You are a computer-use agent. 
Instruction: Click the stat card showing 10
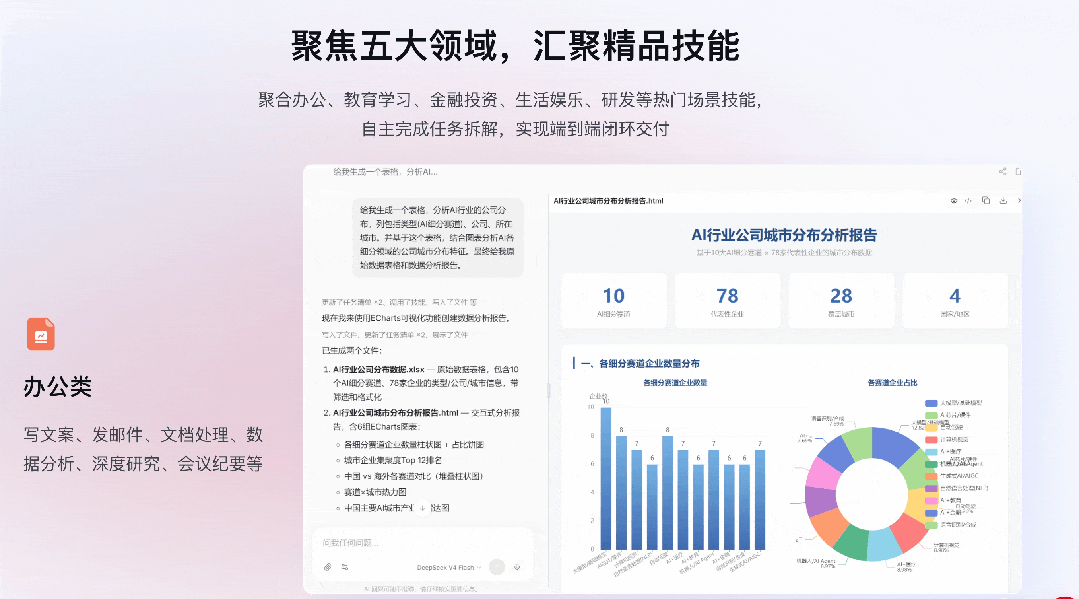(x=614, y=301)
